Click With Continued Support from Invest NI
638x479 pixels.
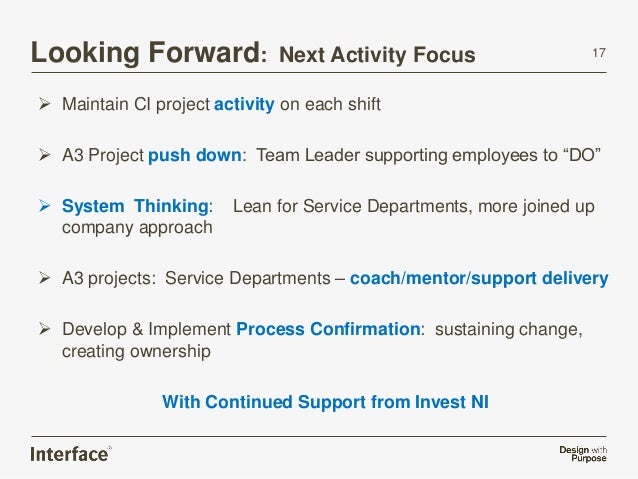(325, 402)
